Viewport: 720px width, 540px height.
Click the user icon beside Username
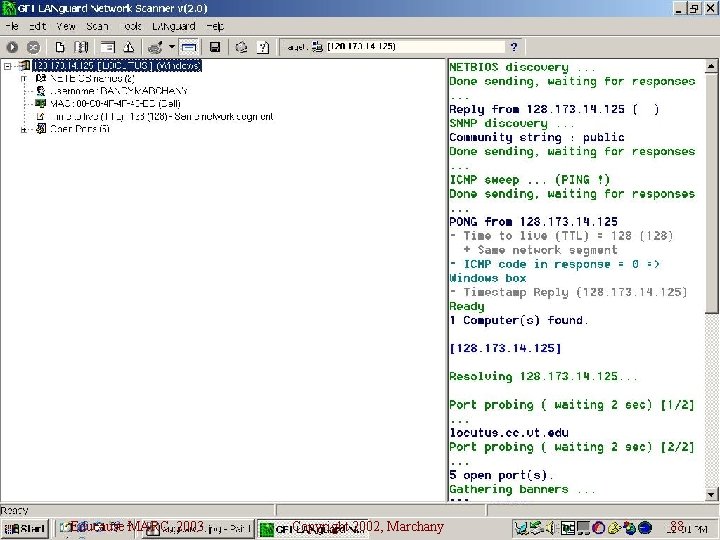point(41,91)
